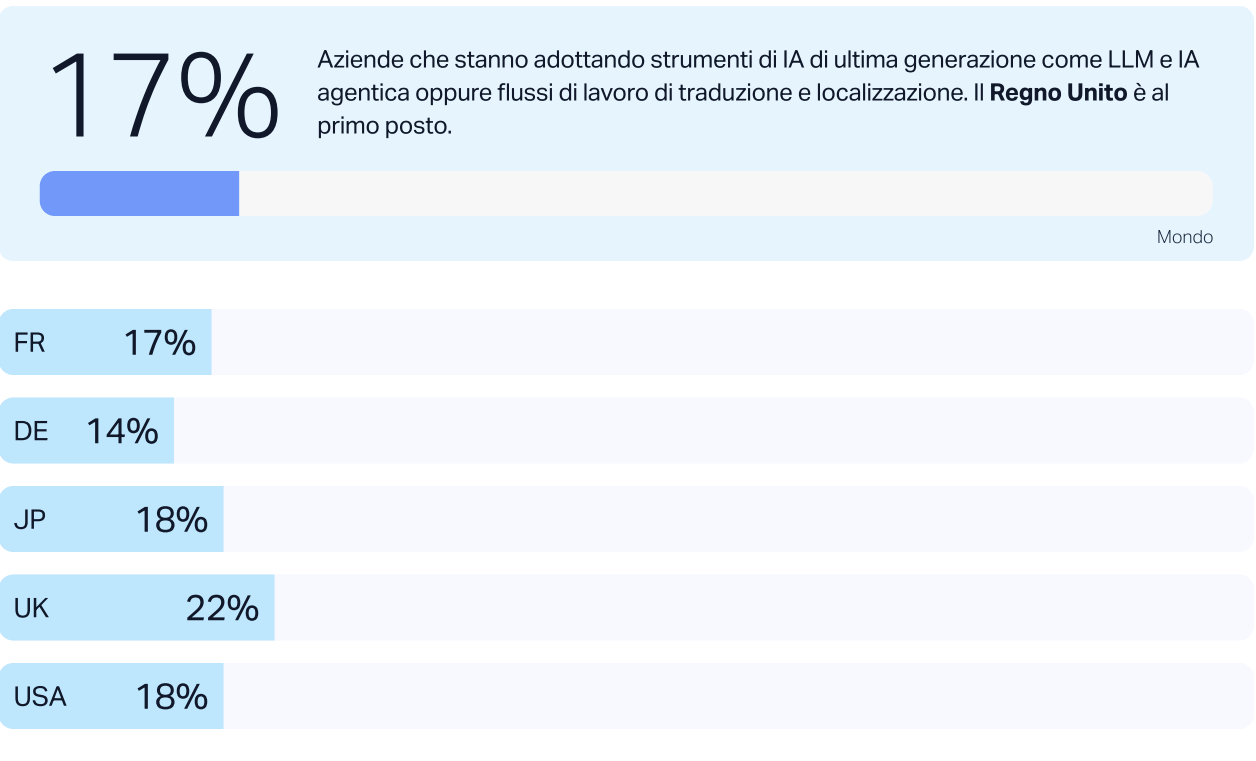The image size is (1256, 761).
Task: Click the 18% value in JP bar
Action: [x=172, y=520]
